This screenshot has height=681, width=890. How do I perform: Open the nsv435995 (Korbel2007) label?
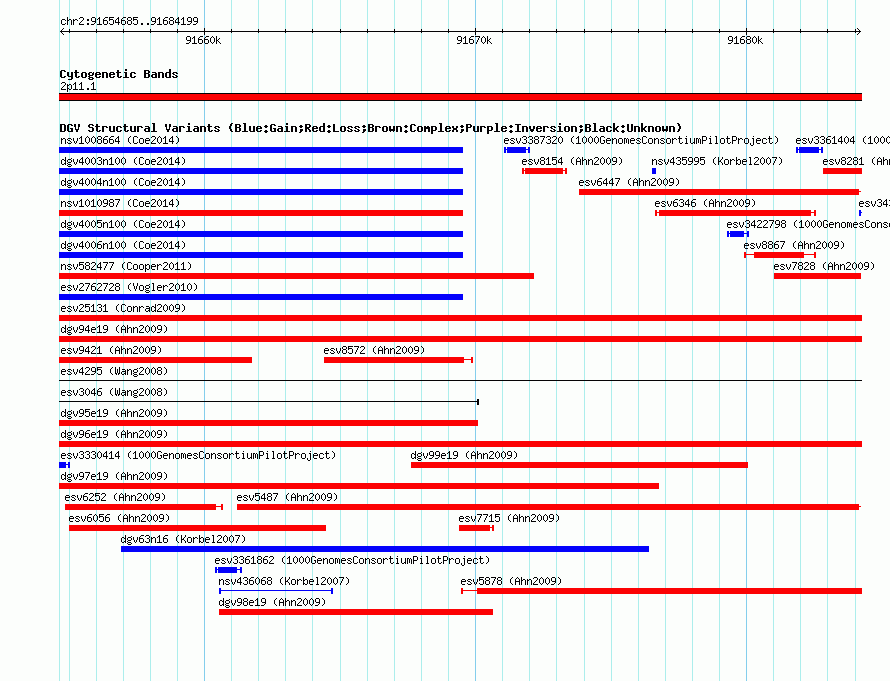[717, 161]
